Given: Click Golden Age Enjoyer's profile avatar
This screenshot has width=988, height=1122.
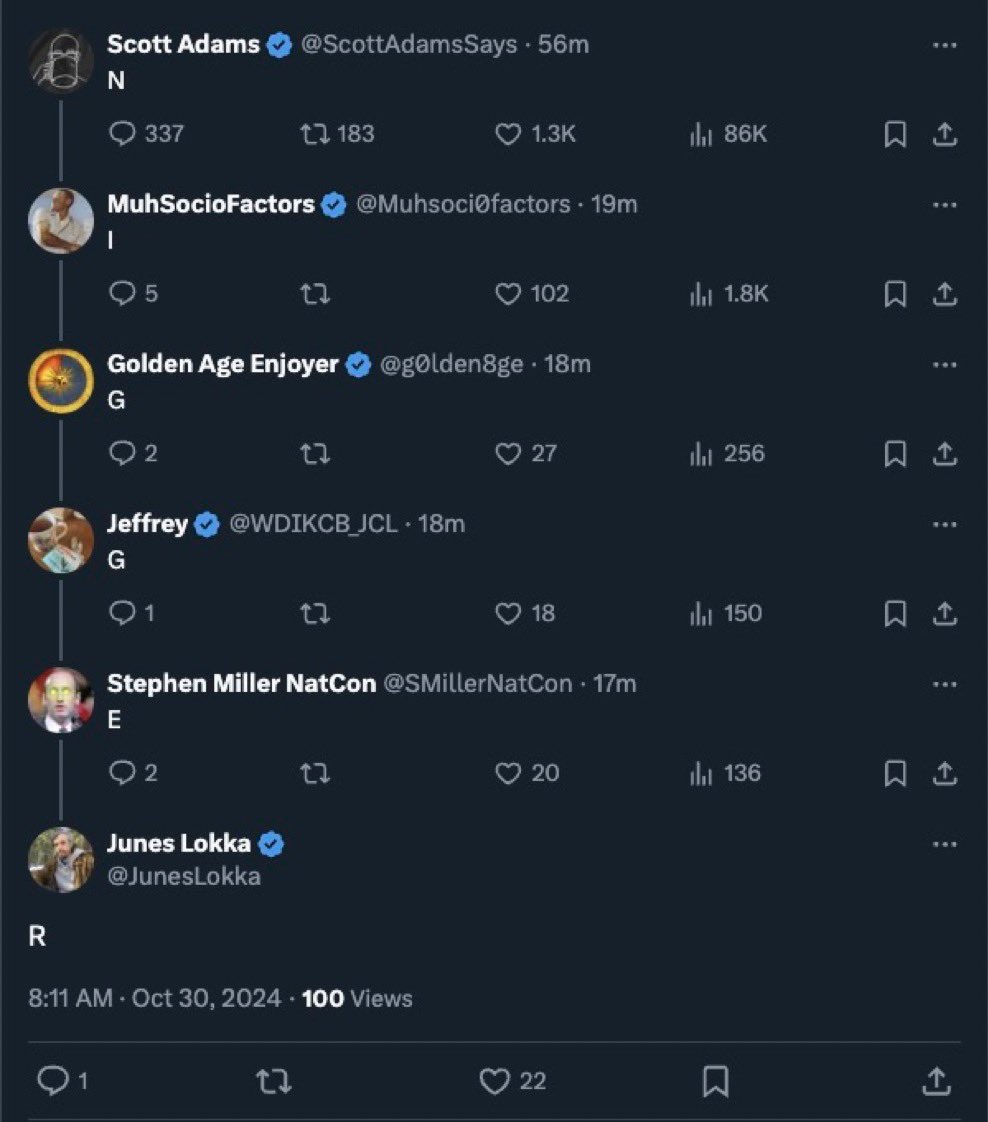Looking at the screenshot, I should coord(61,381).
